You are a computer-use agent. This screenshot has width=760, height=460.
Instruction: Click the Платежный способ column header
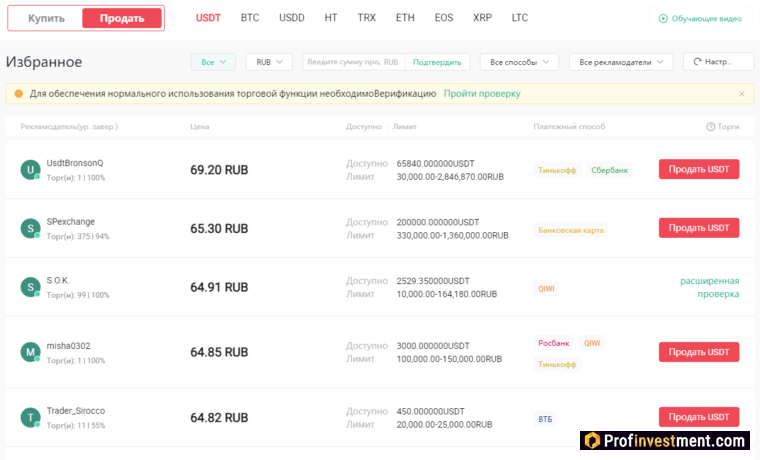[x=569, y=127]
